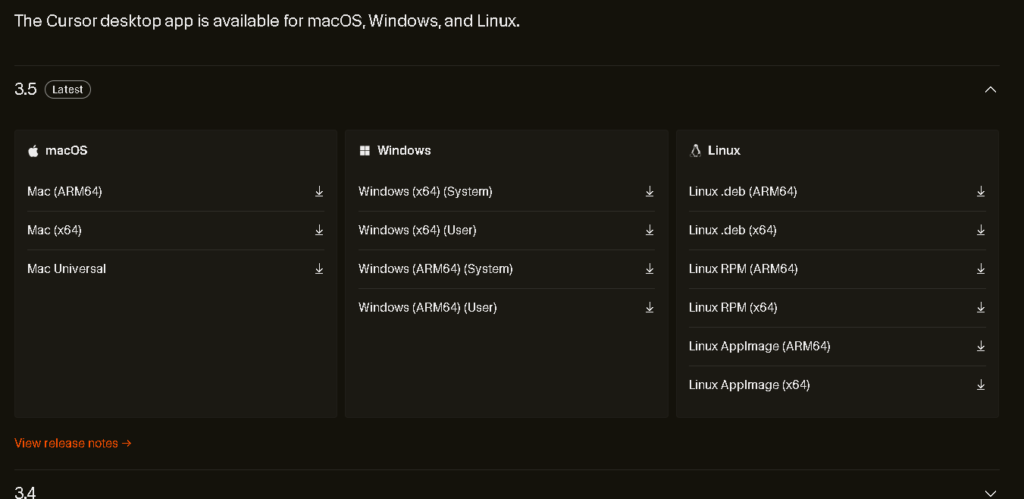Select the Linux RPM (ARM64) label
The height and width of the screenshot is (499, 1024).
743,268
